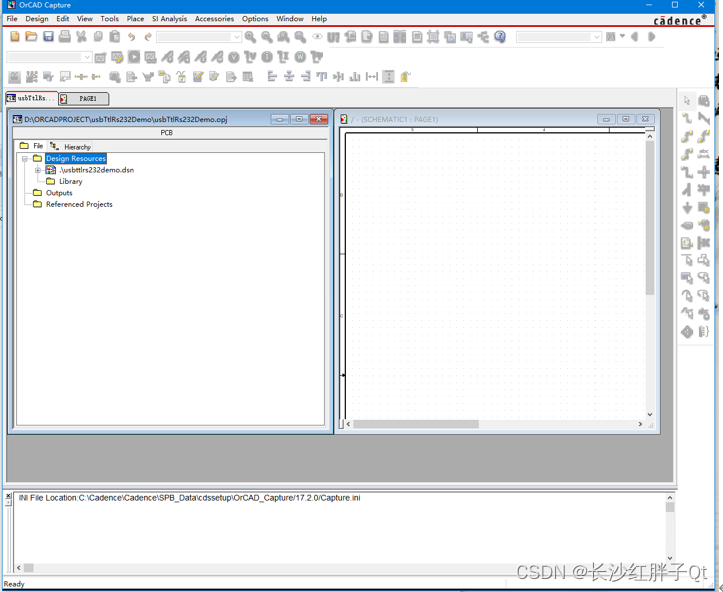The height and width of the screenshot is (592, 723).
Task: Click the small down arrow beside search options icon
Action: [x=622, y=36]
